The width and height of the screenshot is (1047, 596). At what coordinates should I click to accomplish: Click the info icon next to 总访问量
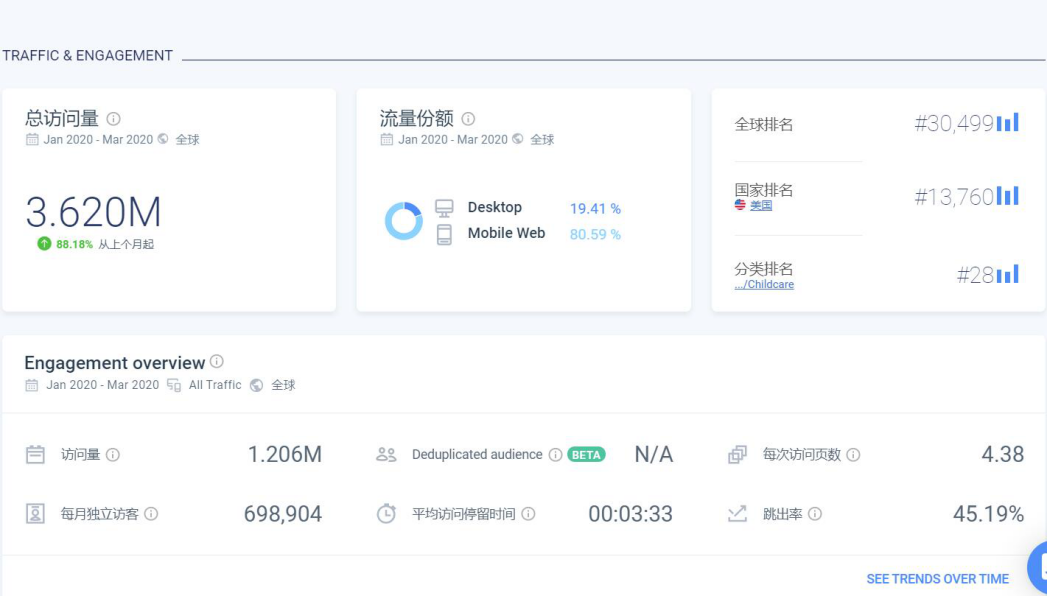(113, 117)
